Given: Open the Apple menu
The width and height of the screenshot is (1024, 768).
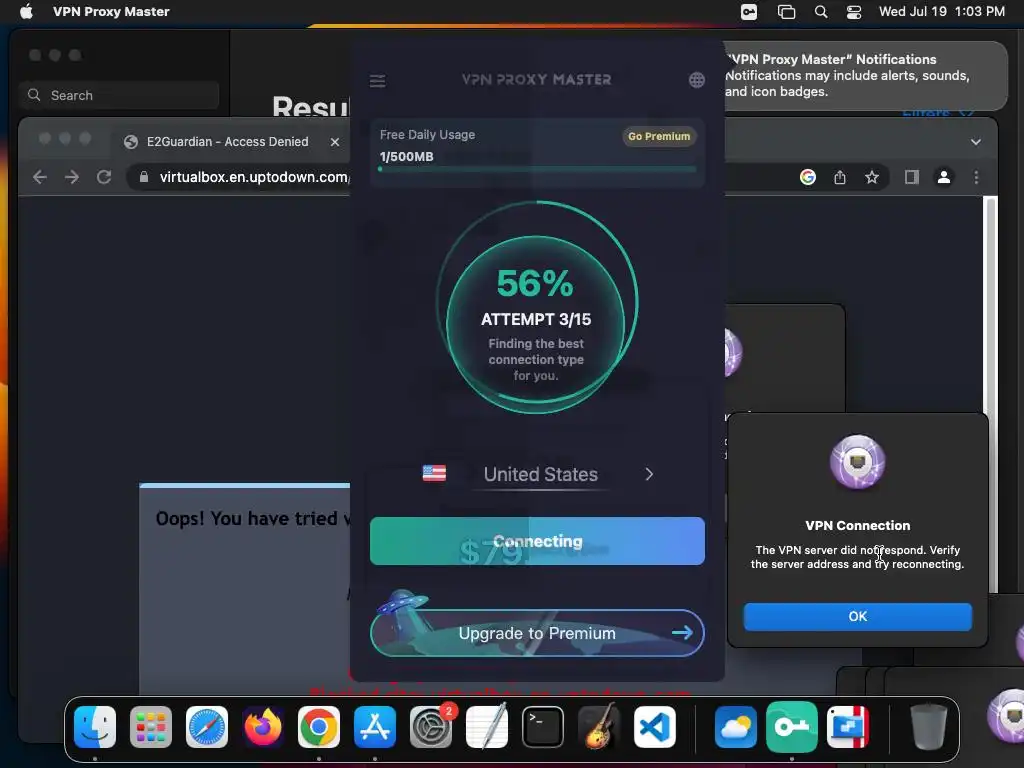Looking at the screenshot, I should click(x=26, y=12).
